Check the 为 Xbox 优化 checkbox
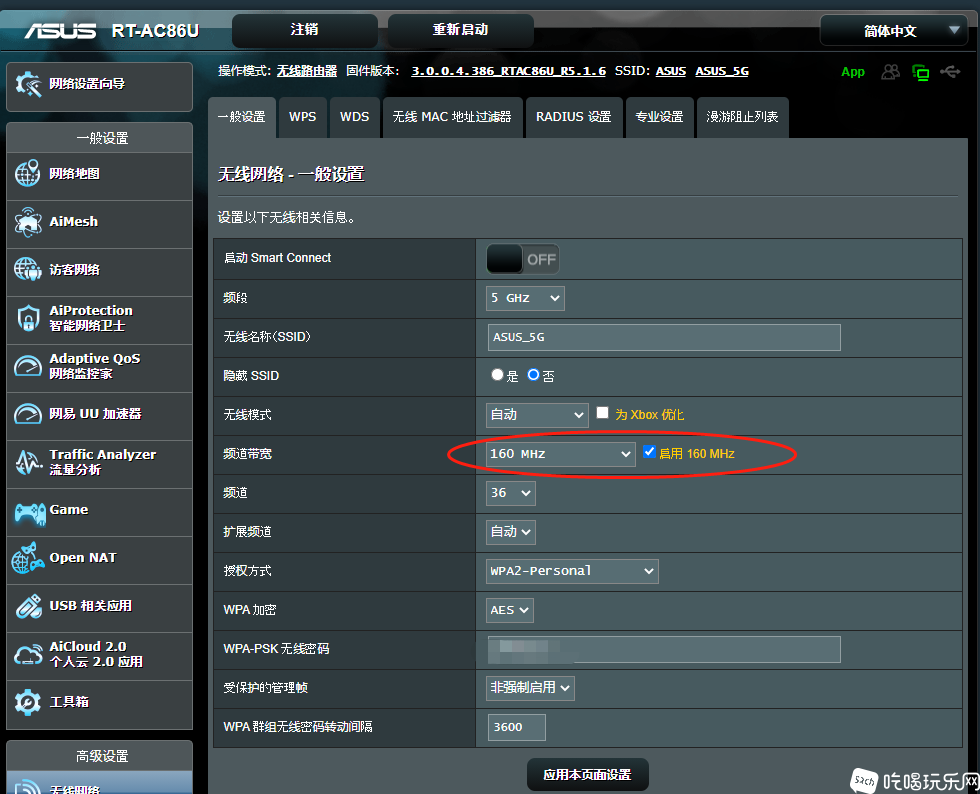 pyautogui.click(x=602, y=413)
